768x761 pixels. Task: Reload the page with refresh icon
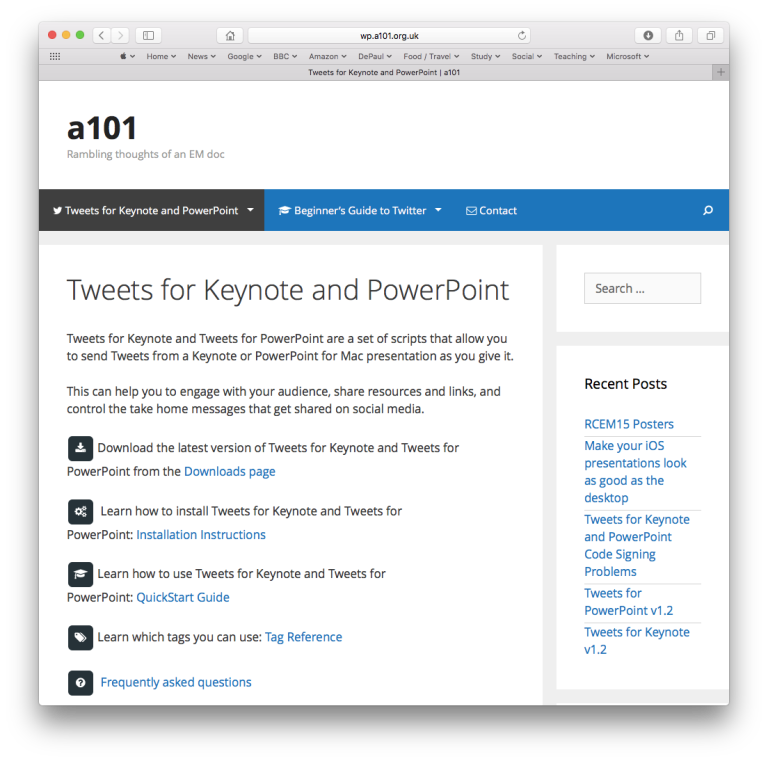(522, 36)
